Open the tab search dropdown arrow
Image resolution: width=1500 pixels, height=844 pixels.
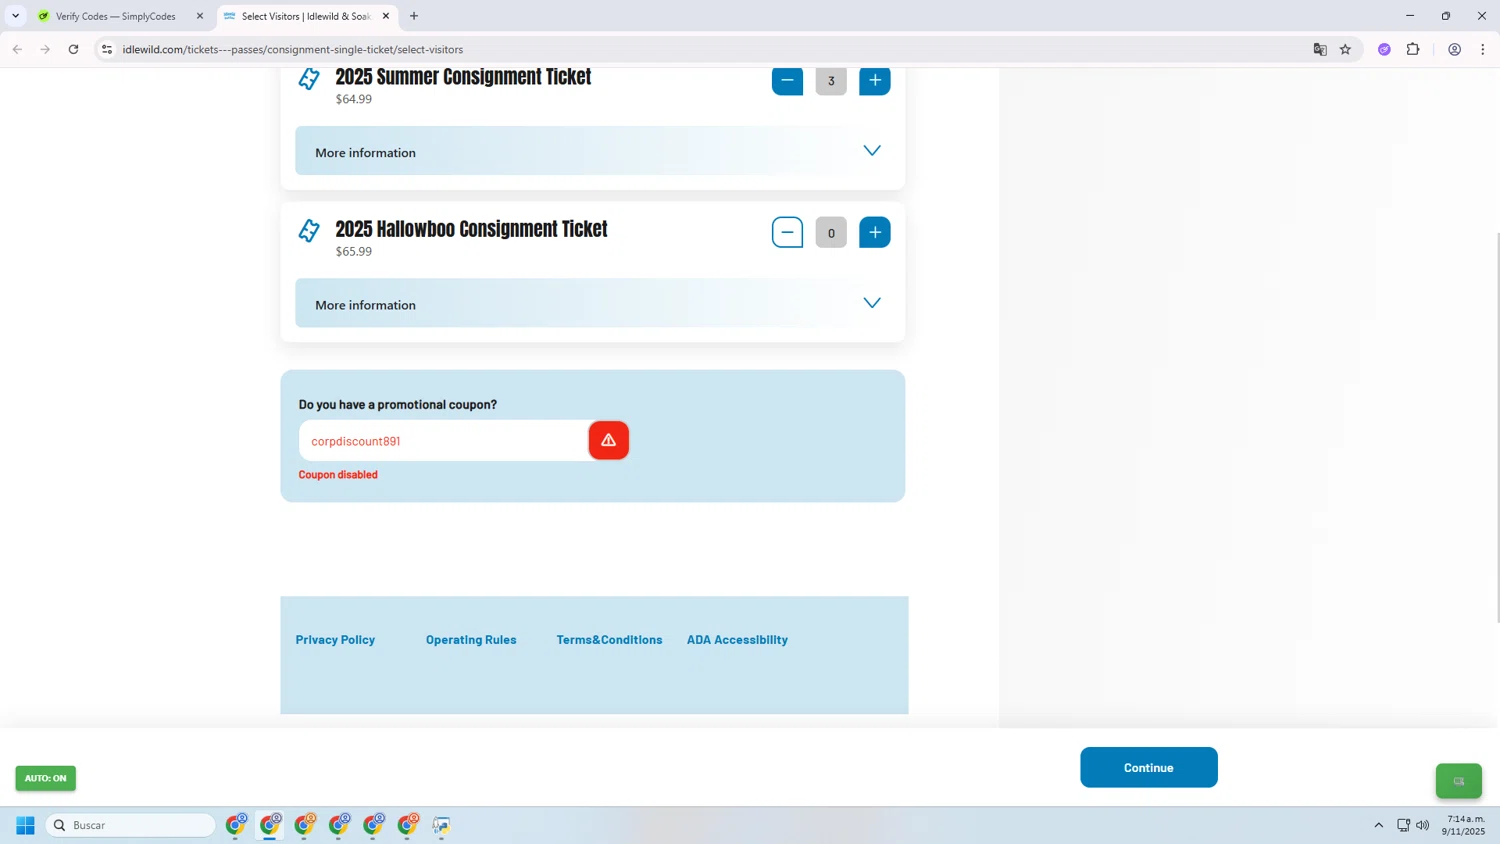(15, 16)
